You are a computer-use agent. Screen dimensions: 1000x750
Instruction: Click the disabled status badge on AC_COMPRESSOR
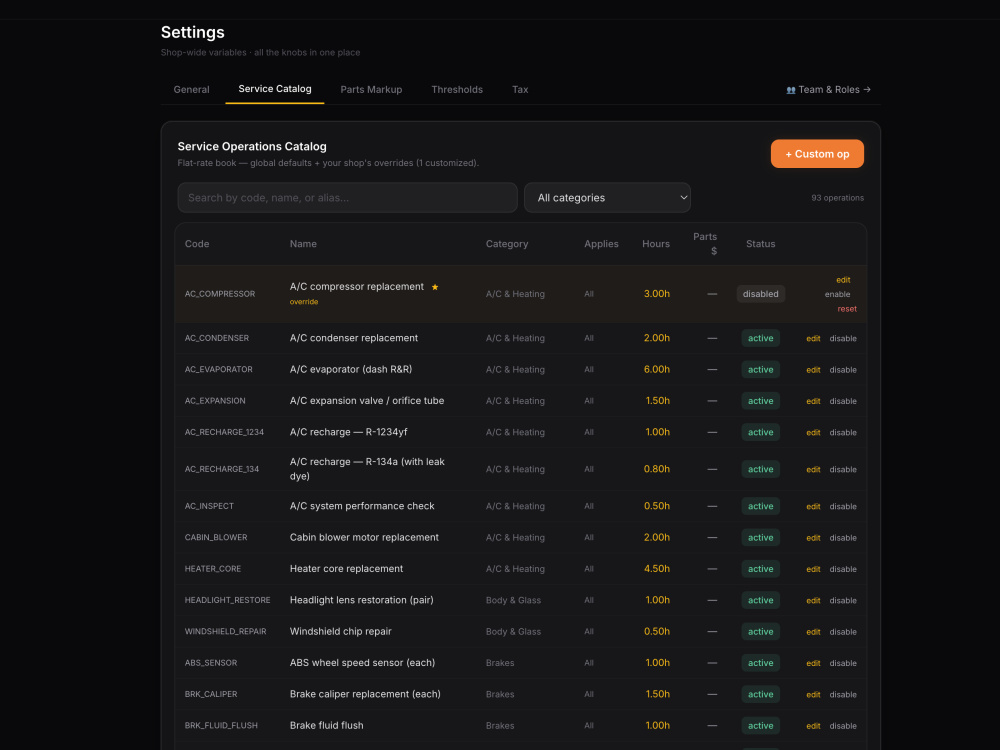[x=760, y=294]
